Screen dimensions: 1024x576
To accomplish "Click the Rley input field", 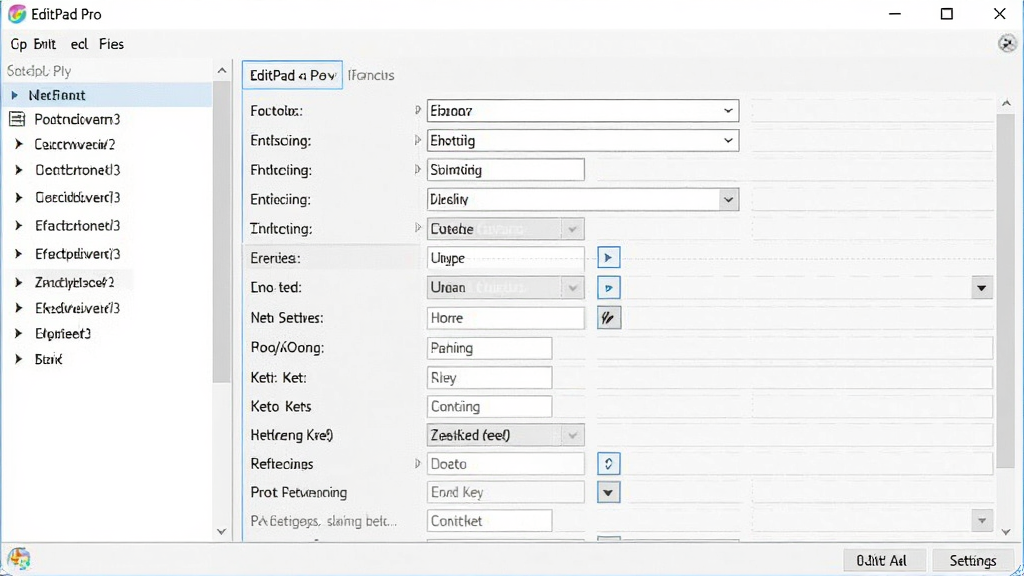I will (x=489, y=377).
